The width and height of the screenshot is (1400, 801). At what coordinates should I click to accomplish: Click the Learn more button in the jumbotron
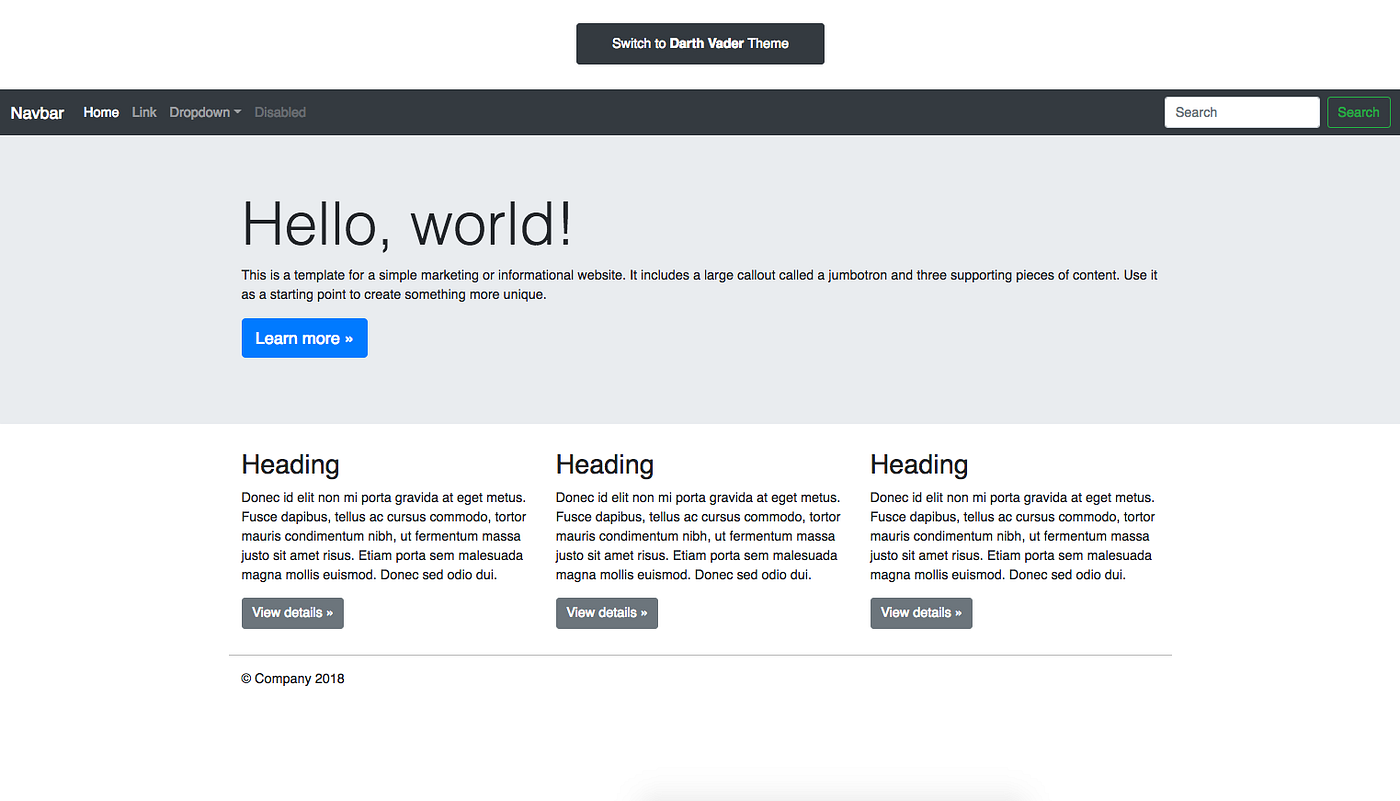(304, 338)
